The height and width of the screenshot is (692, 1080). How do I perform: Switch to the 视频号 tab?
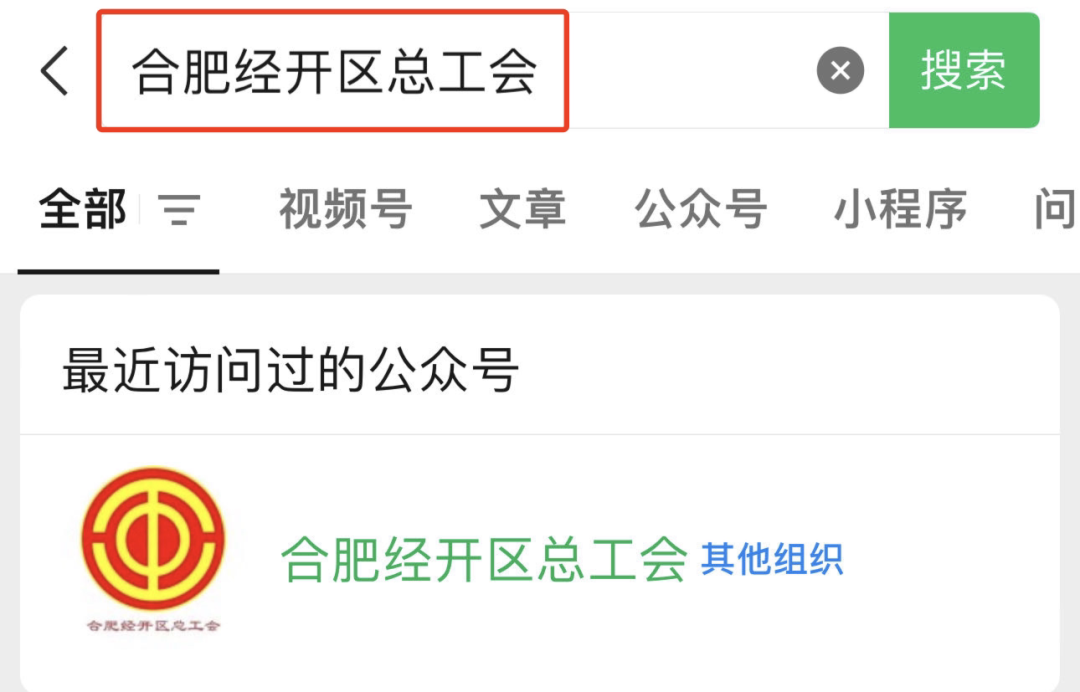[346, 209]
